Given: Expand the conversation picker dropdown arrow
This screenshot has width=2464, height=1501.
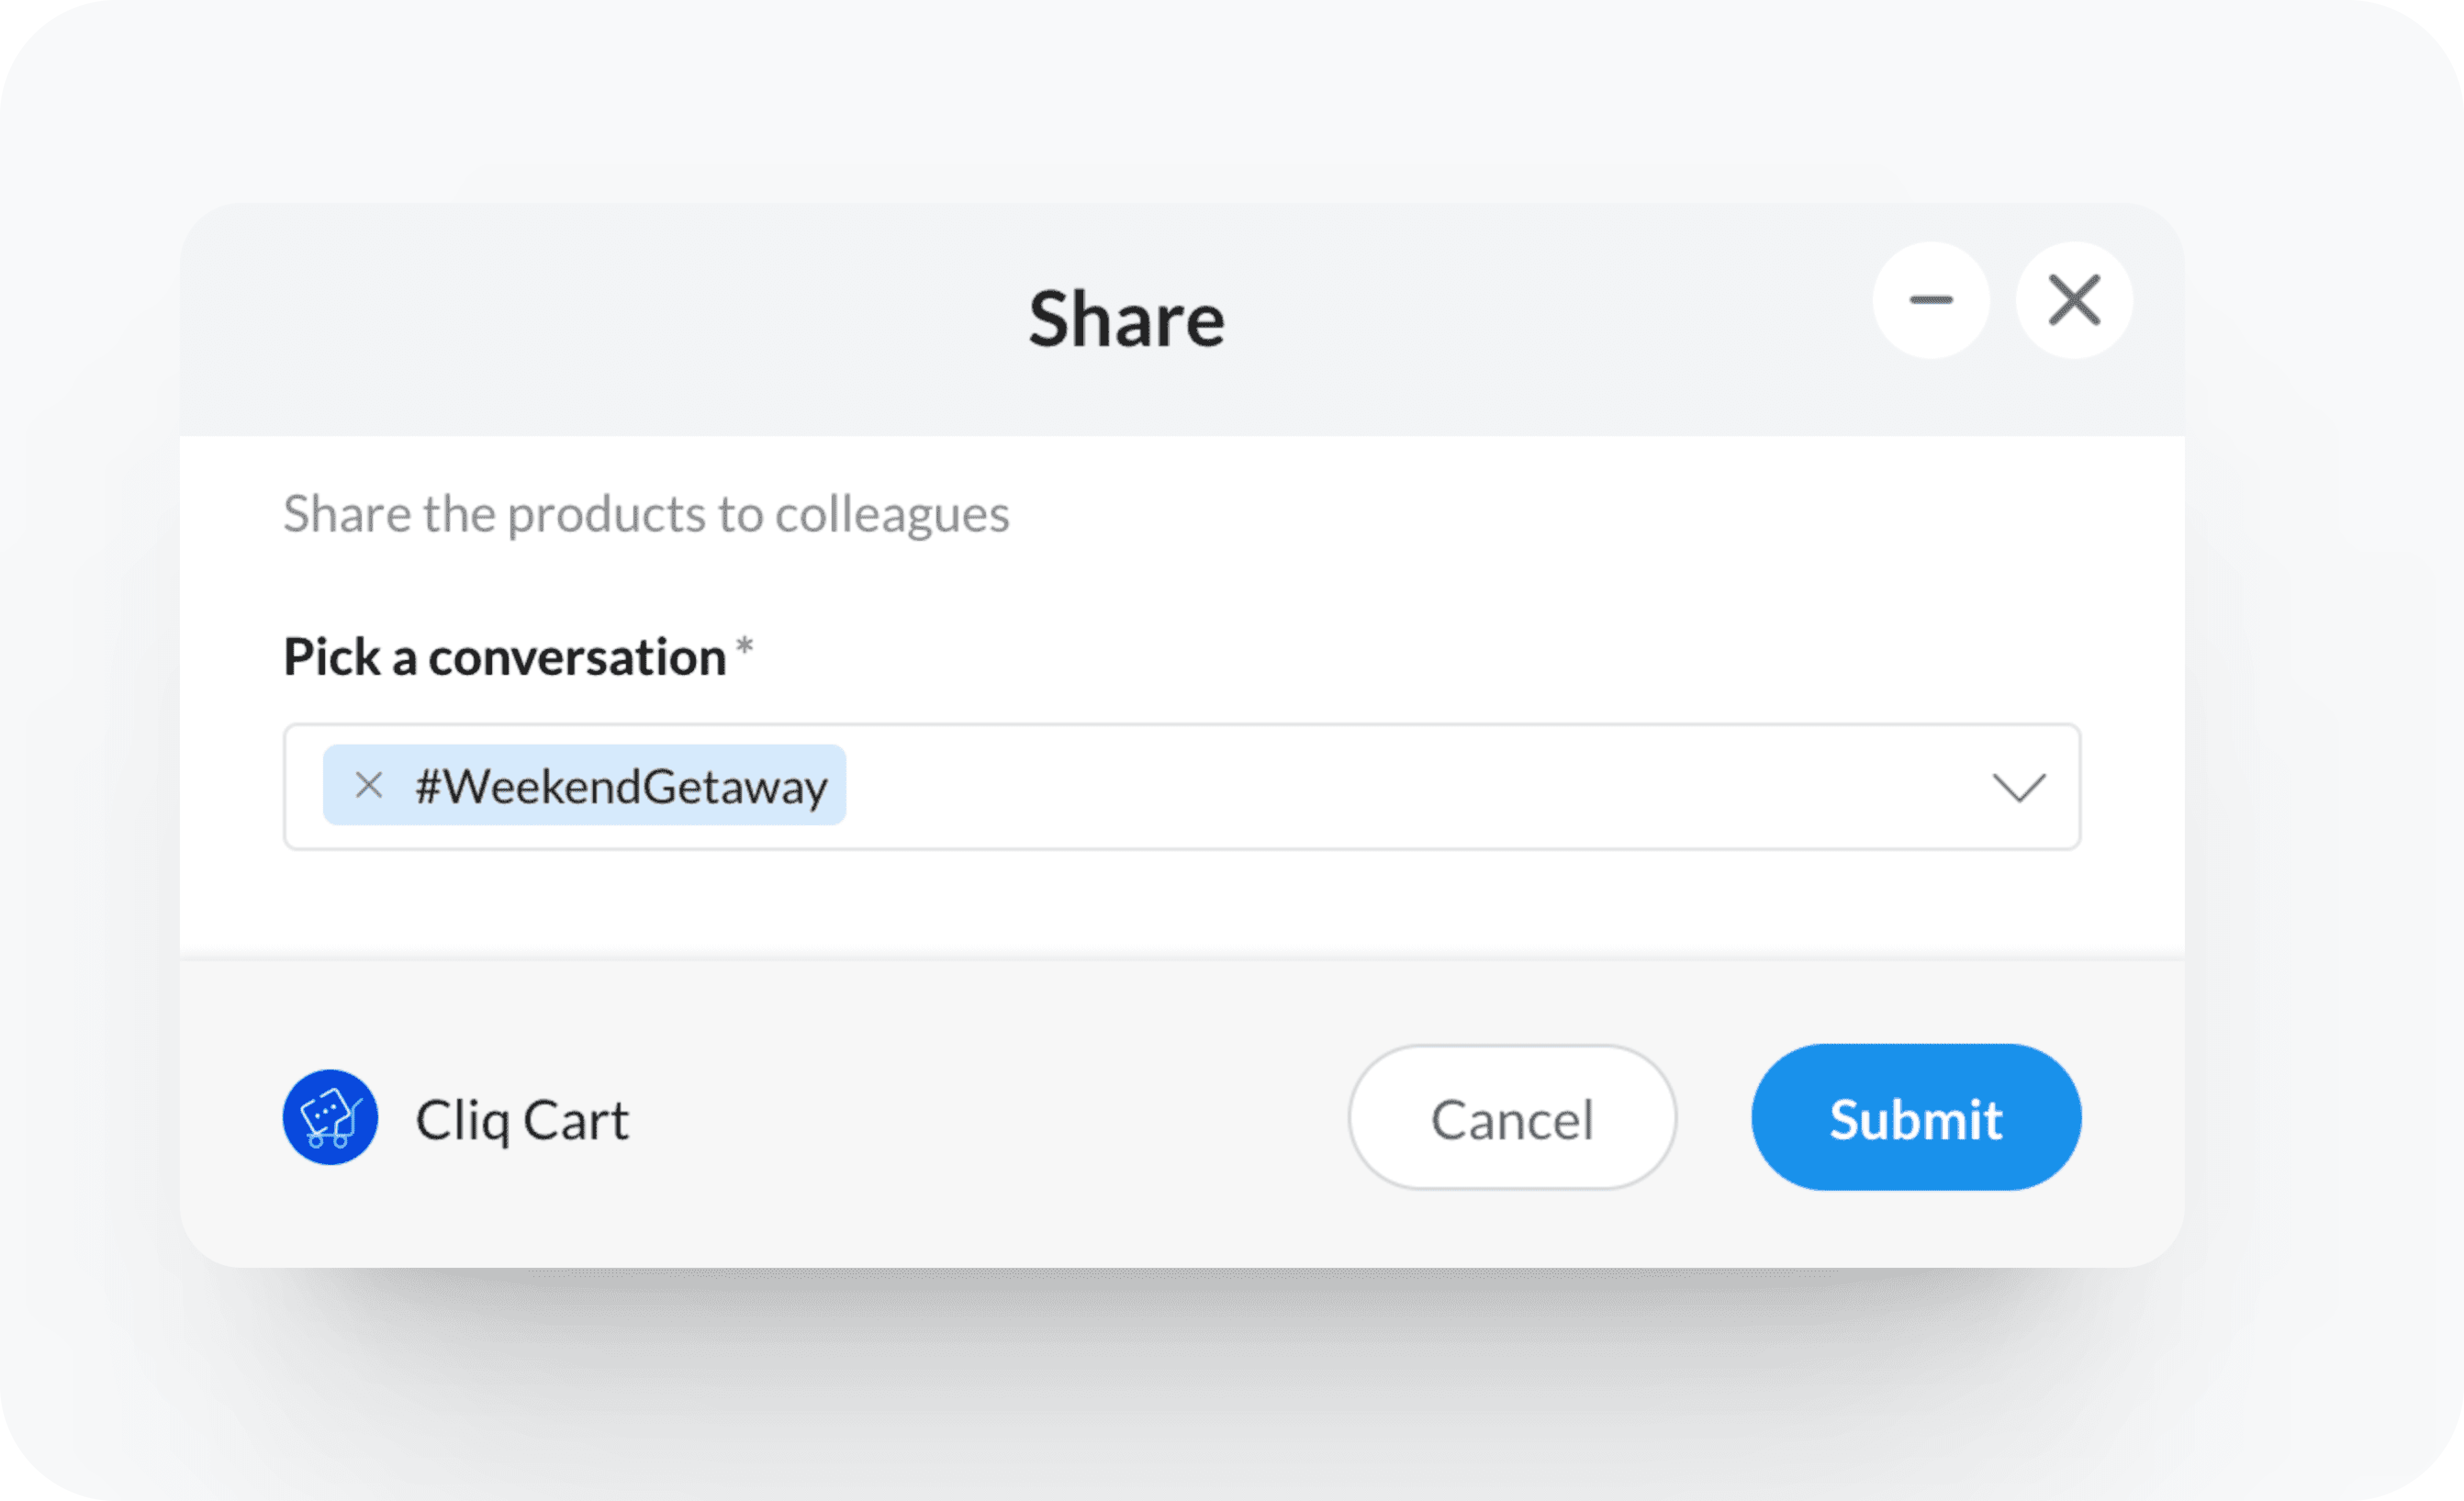Looking at the screenshot, I should point(2018,787).
